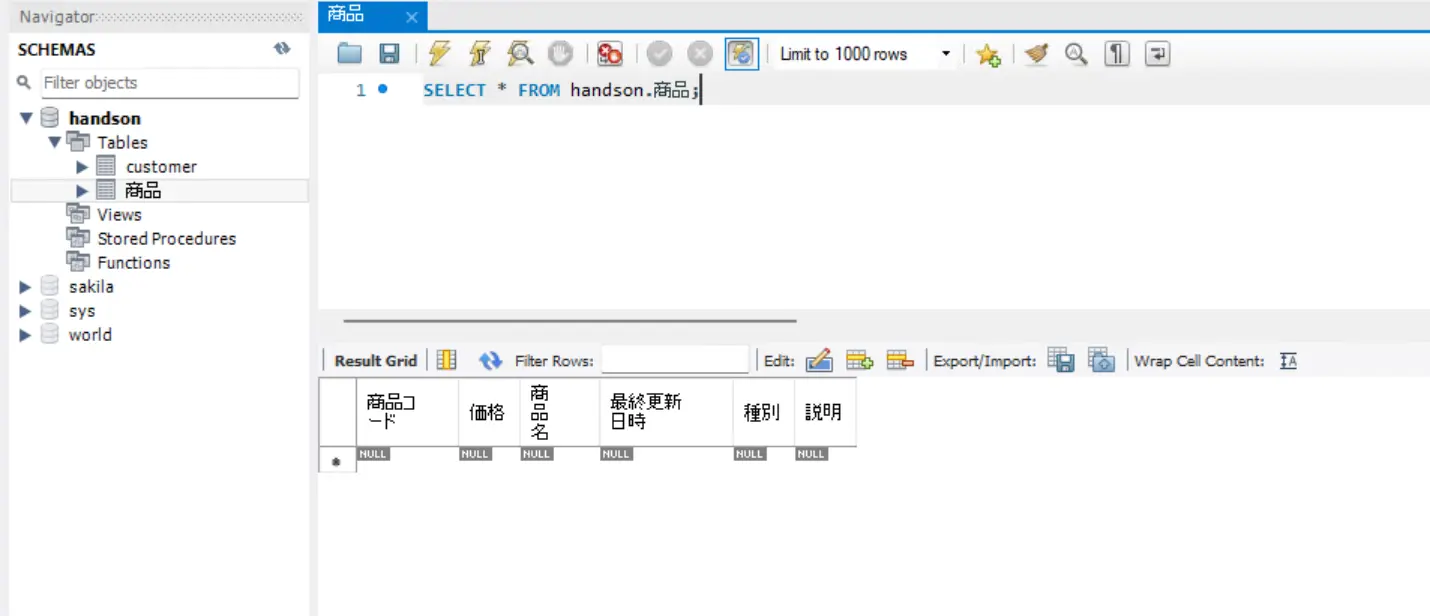
Task: Expand the customer table
Action: [x=82, y=167]
